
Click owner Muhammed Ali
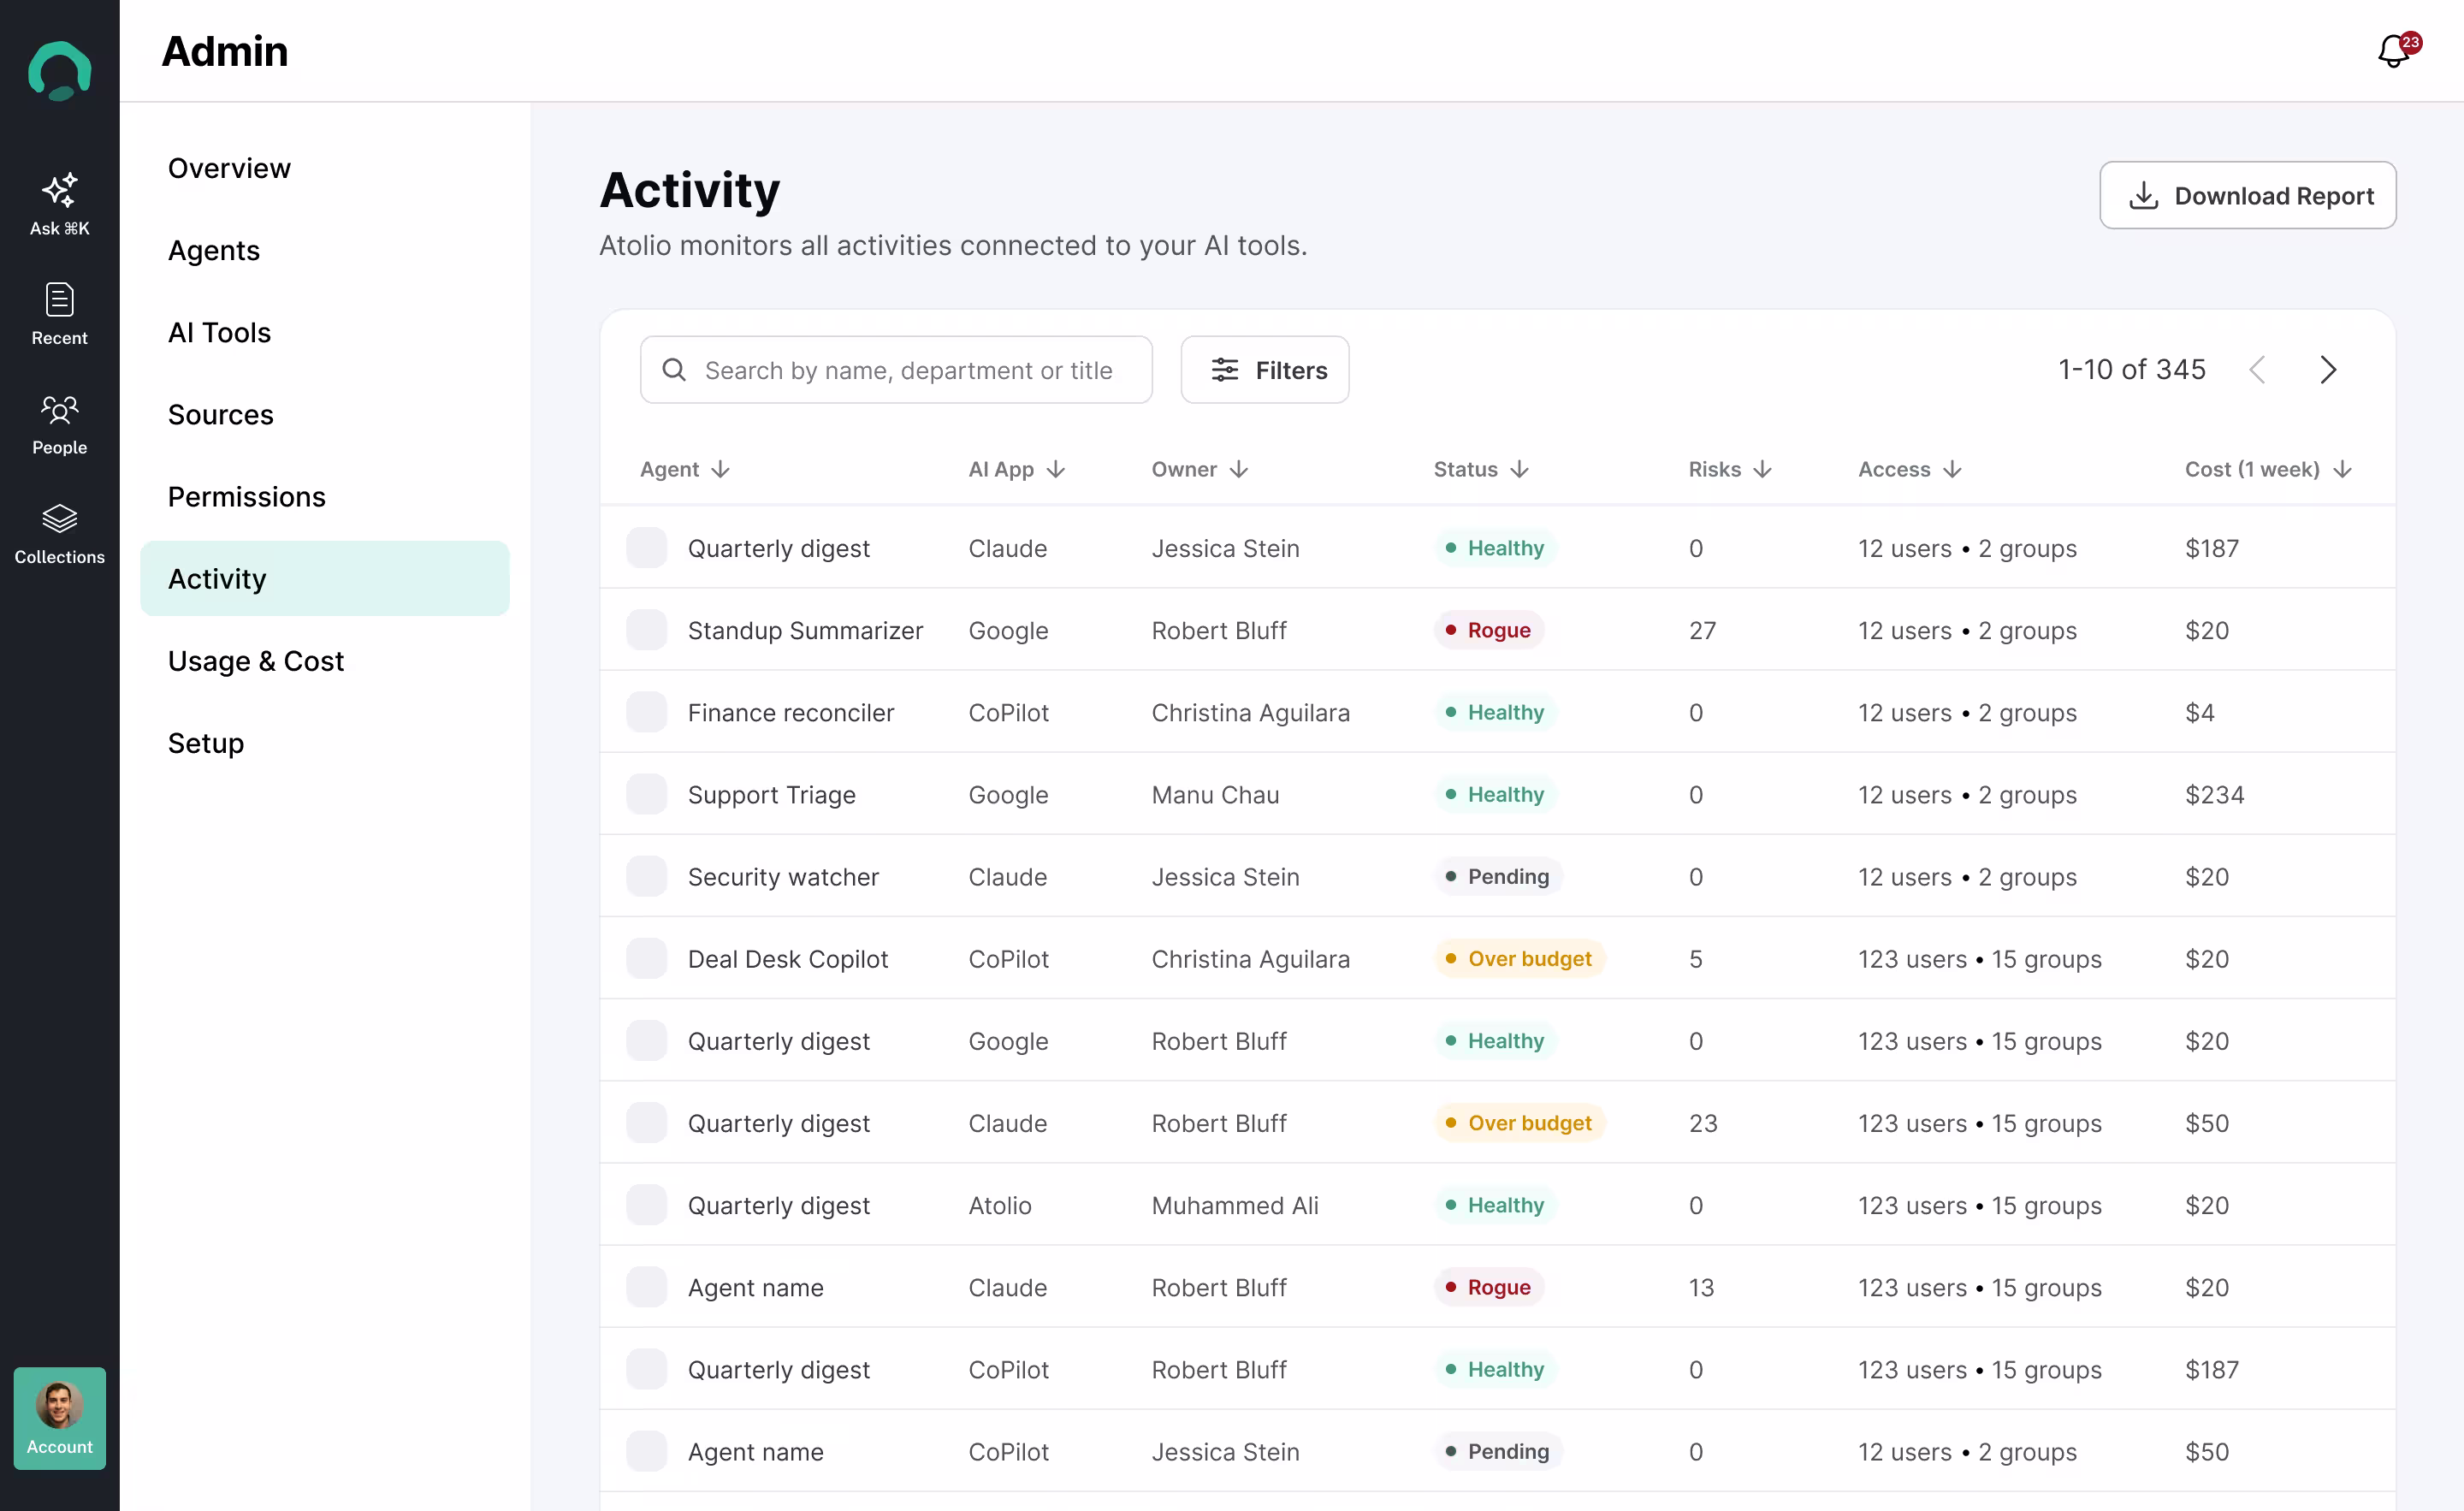[1235, 1205]
